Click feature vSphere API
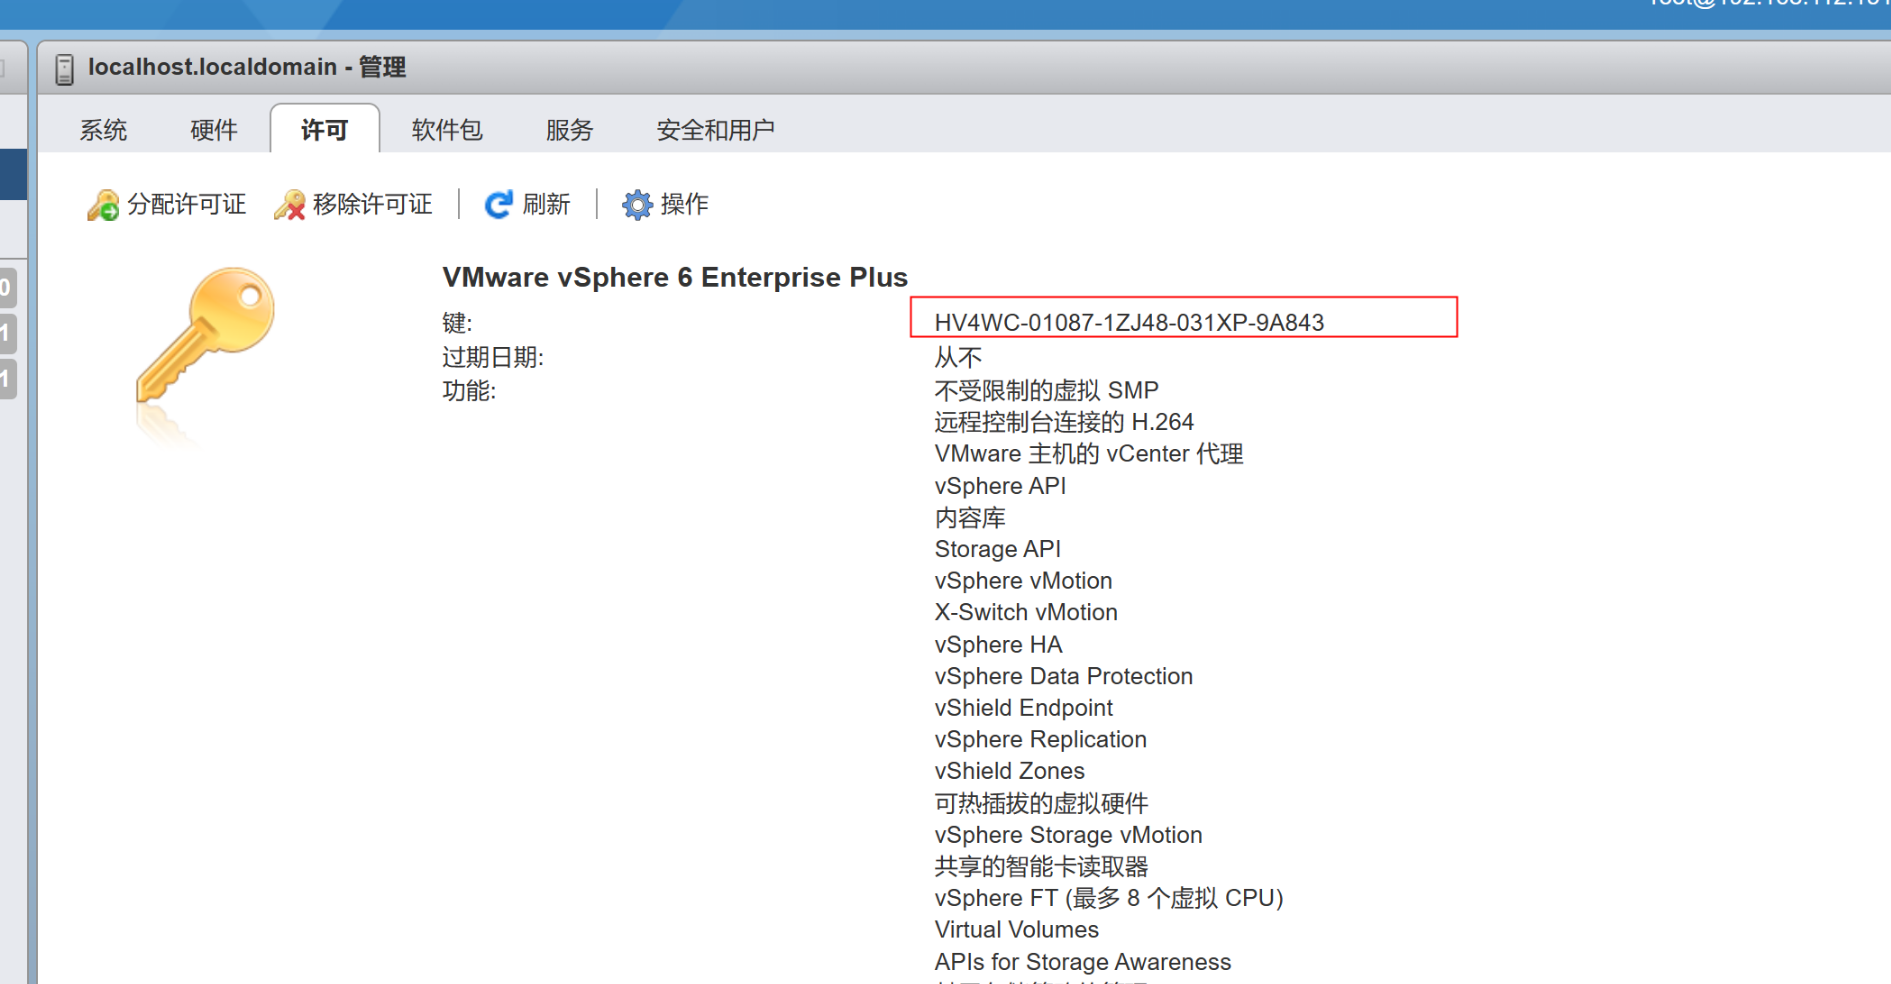Image resolution: width=1891 pixels, height=984 pixels. click(x=1000, y=486)
